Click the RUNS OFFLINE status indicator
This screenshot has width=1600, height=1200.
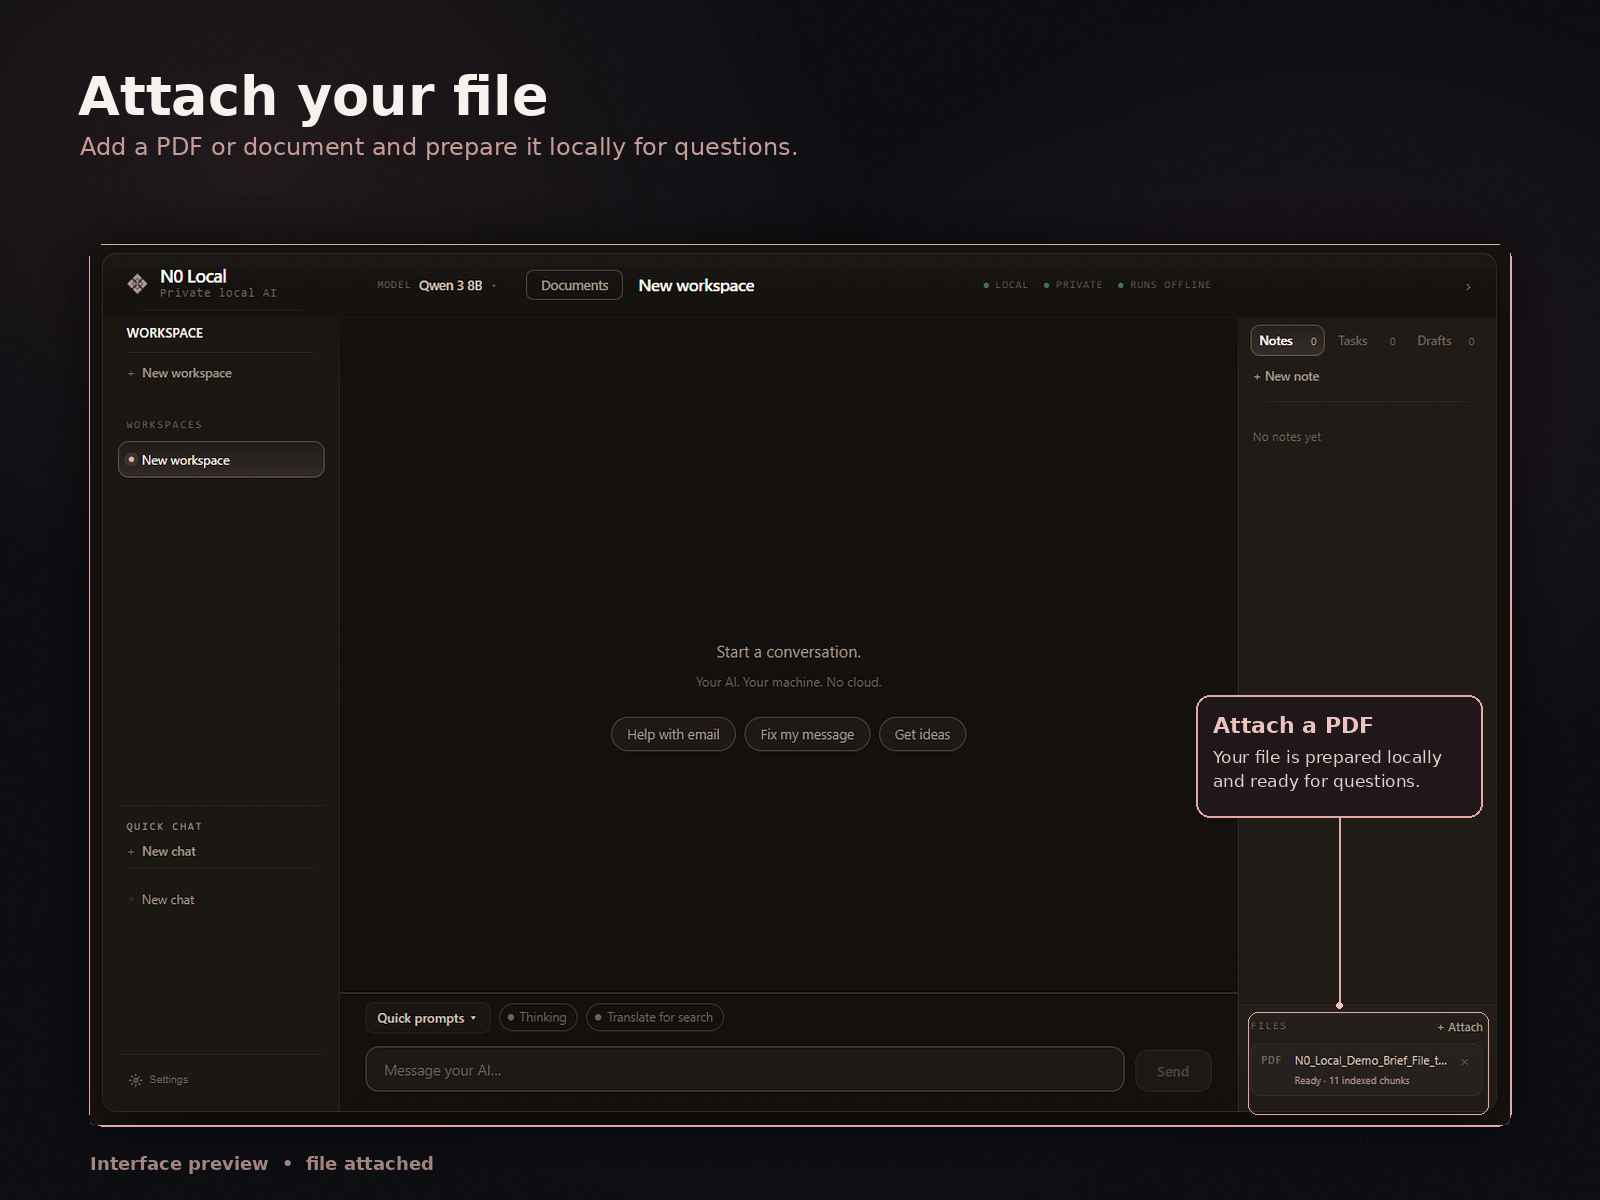pyautogui.click(x=1165, y=285)
